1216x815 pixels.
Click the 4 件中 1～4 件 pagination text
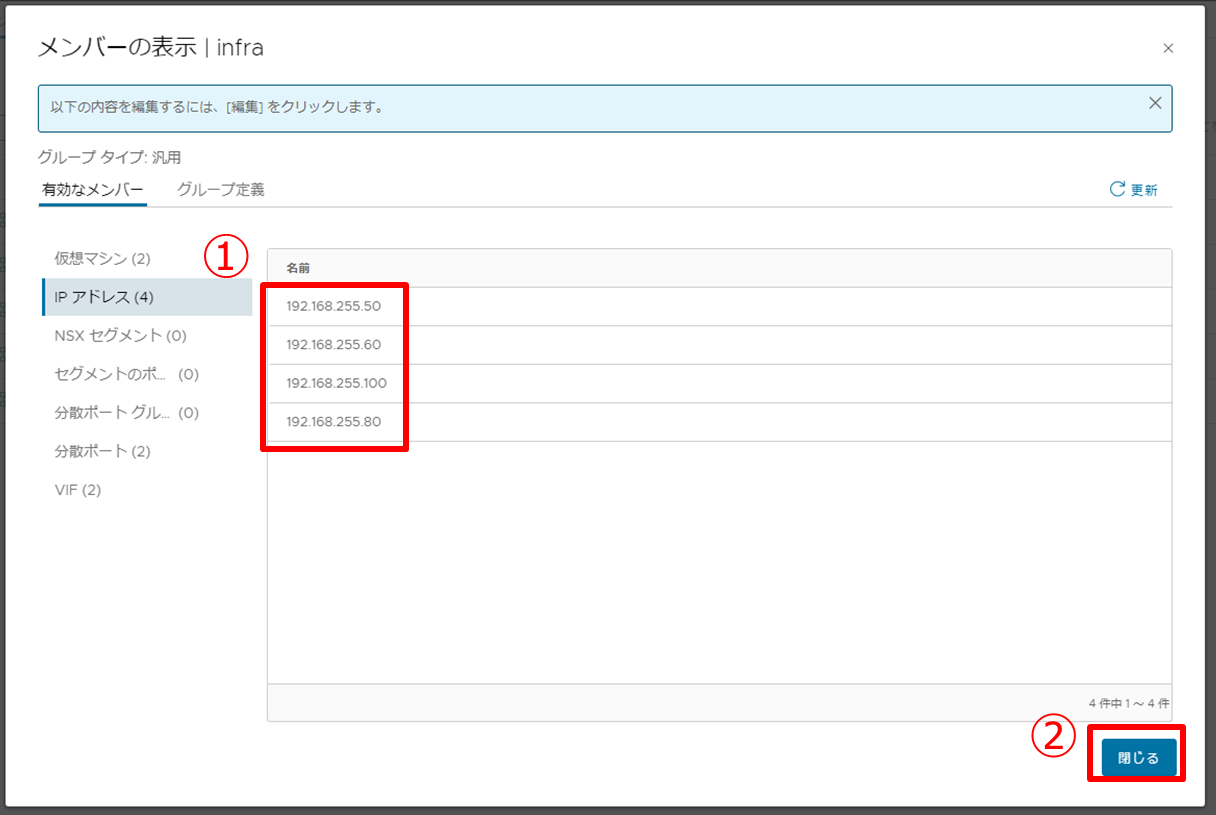[1128, 703]
